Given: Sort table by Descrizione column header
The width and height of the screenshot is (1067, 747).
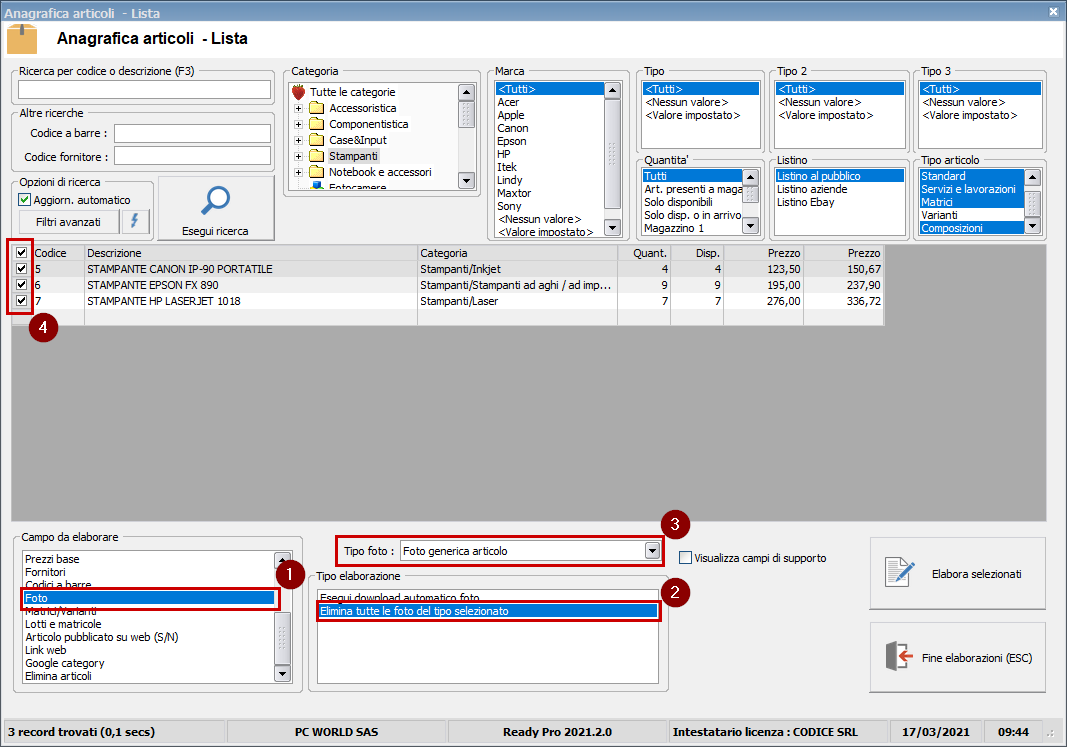Looking at the screenshot, I should point(251,253).
